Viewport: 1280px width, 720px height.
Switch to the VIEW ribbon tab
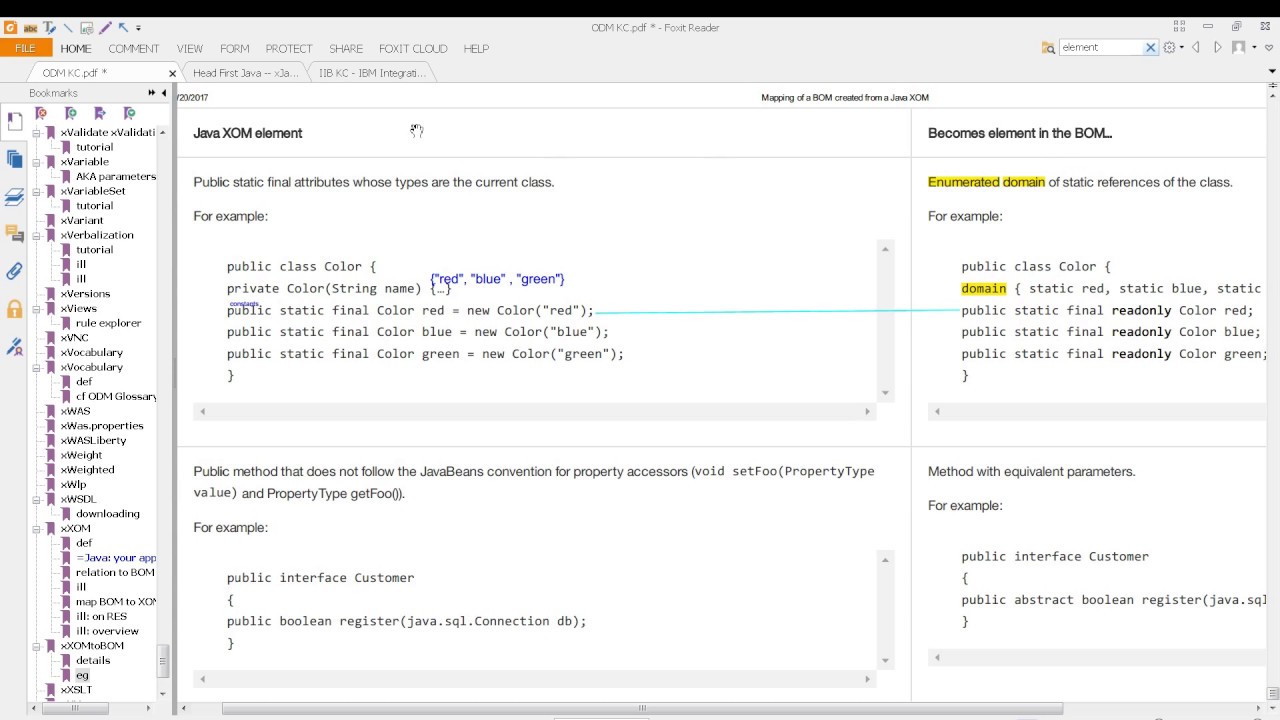190,48
